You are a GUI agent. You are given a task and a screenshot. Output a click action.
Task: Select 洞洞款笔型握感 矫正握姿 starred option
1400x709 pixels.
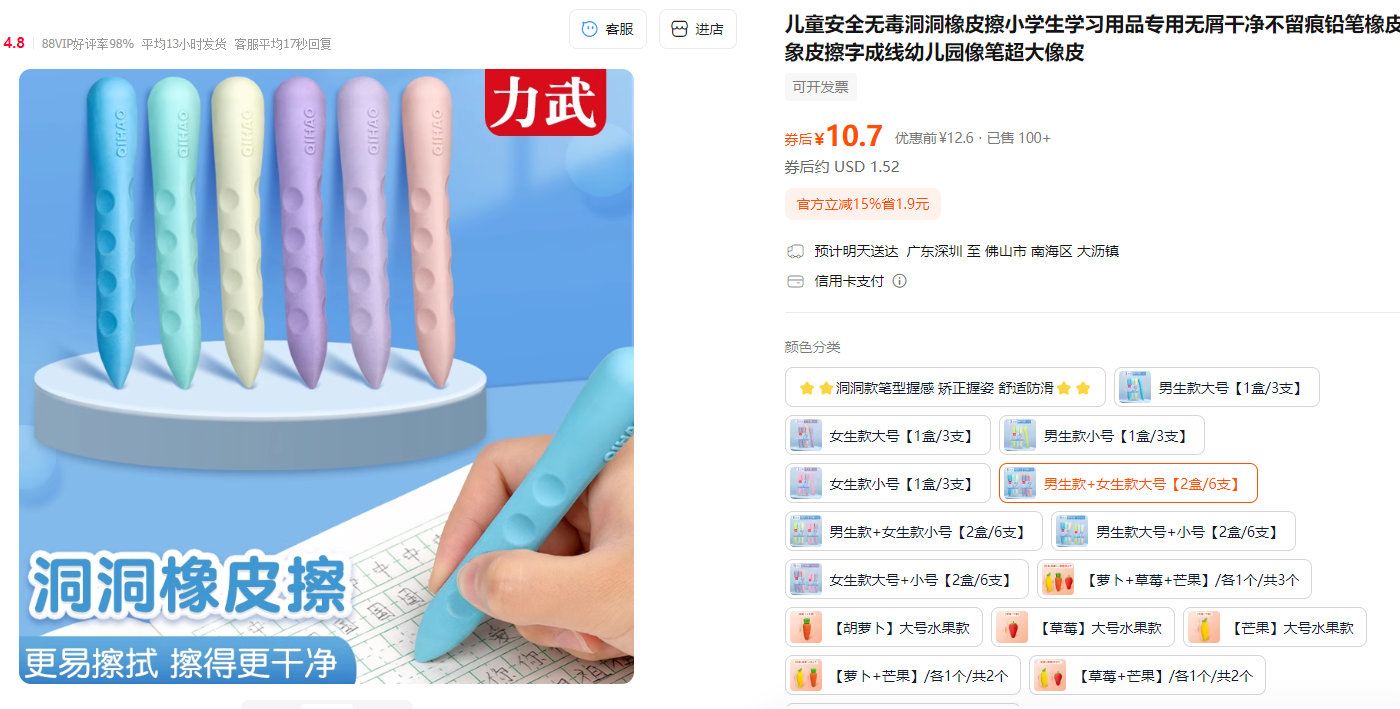coord(945,388)
